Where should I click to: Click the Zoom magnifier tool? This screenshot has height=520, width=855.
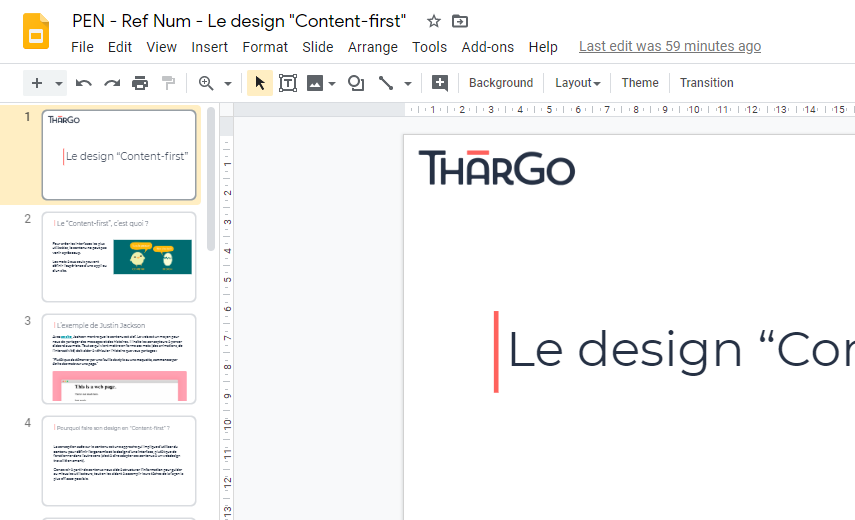pyautogui.click(x=206, y=83)
